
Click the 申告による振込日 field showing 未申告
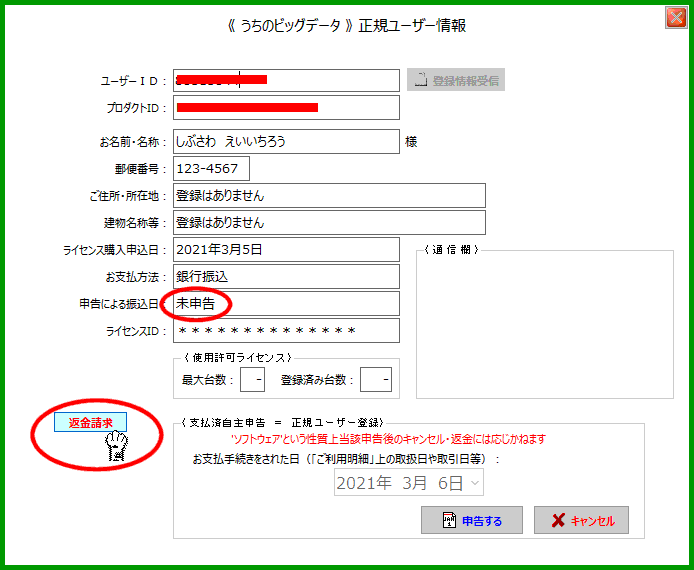(x=286, y=304)
